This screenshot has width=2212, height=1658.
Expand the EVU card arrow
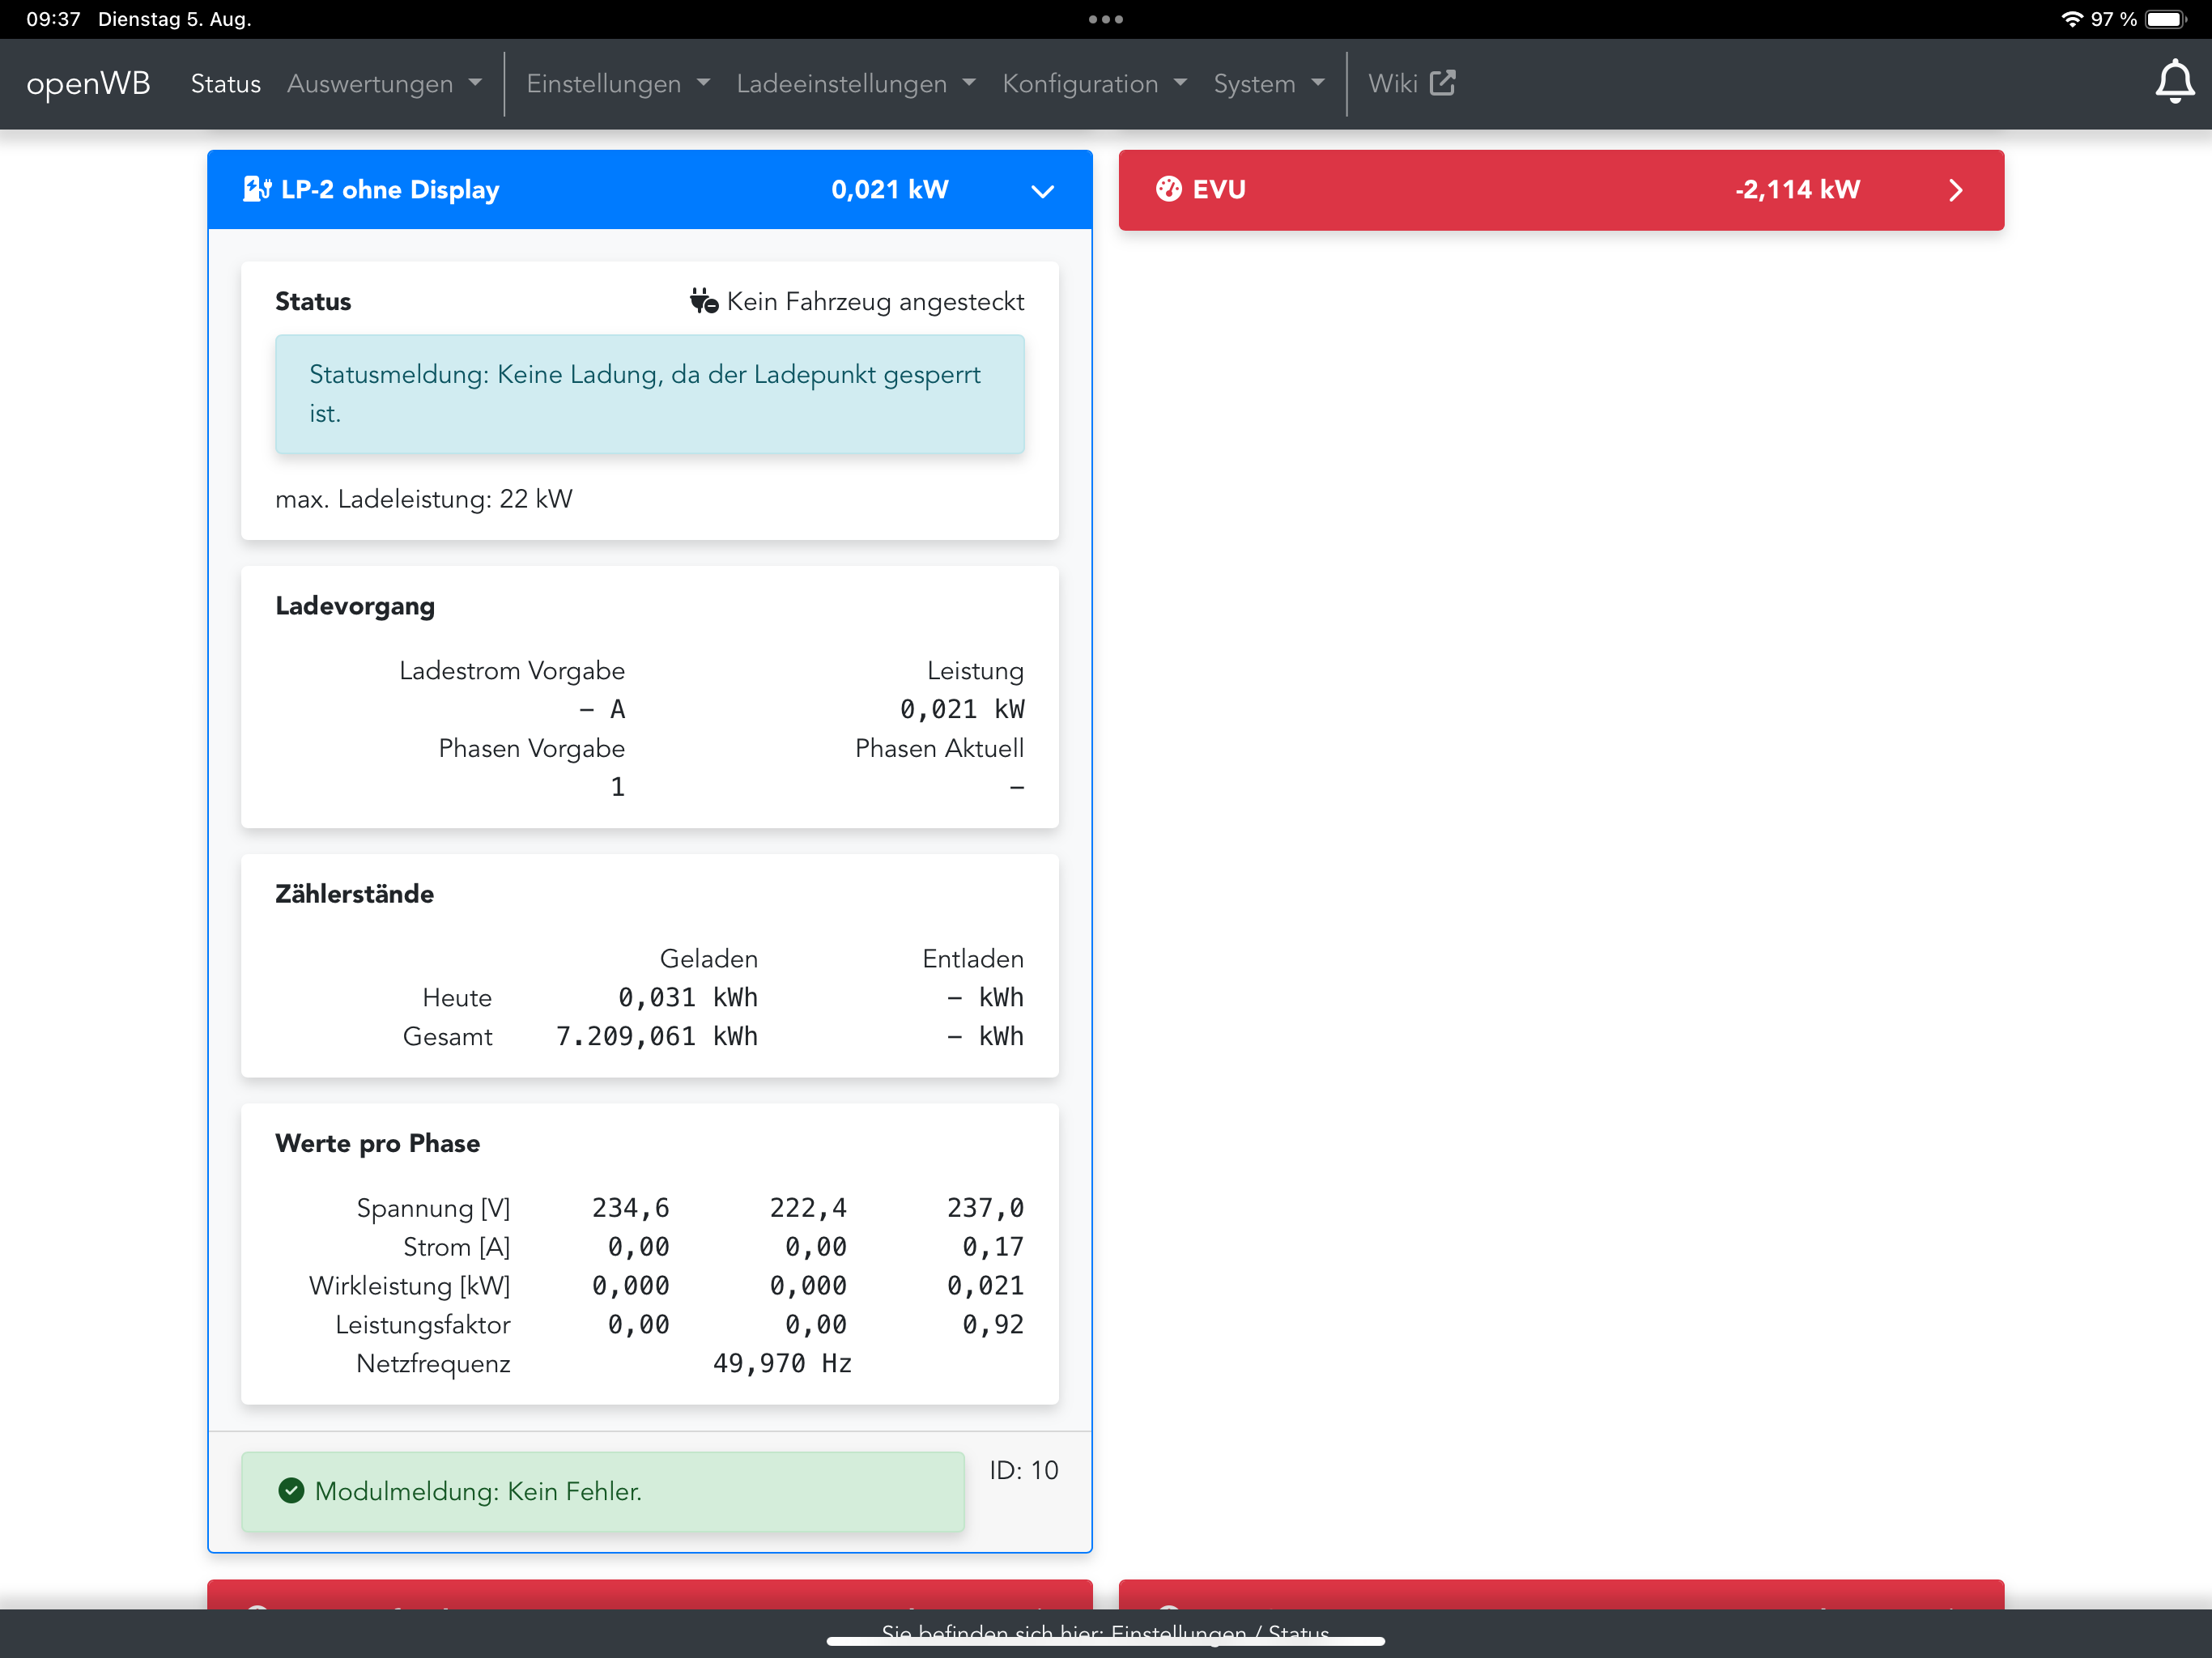pyautogui.click(x=1955, y=190)
